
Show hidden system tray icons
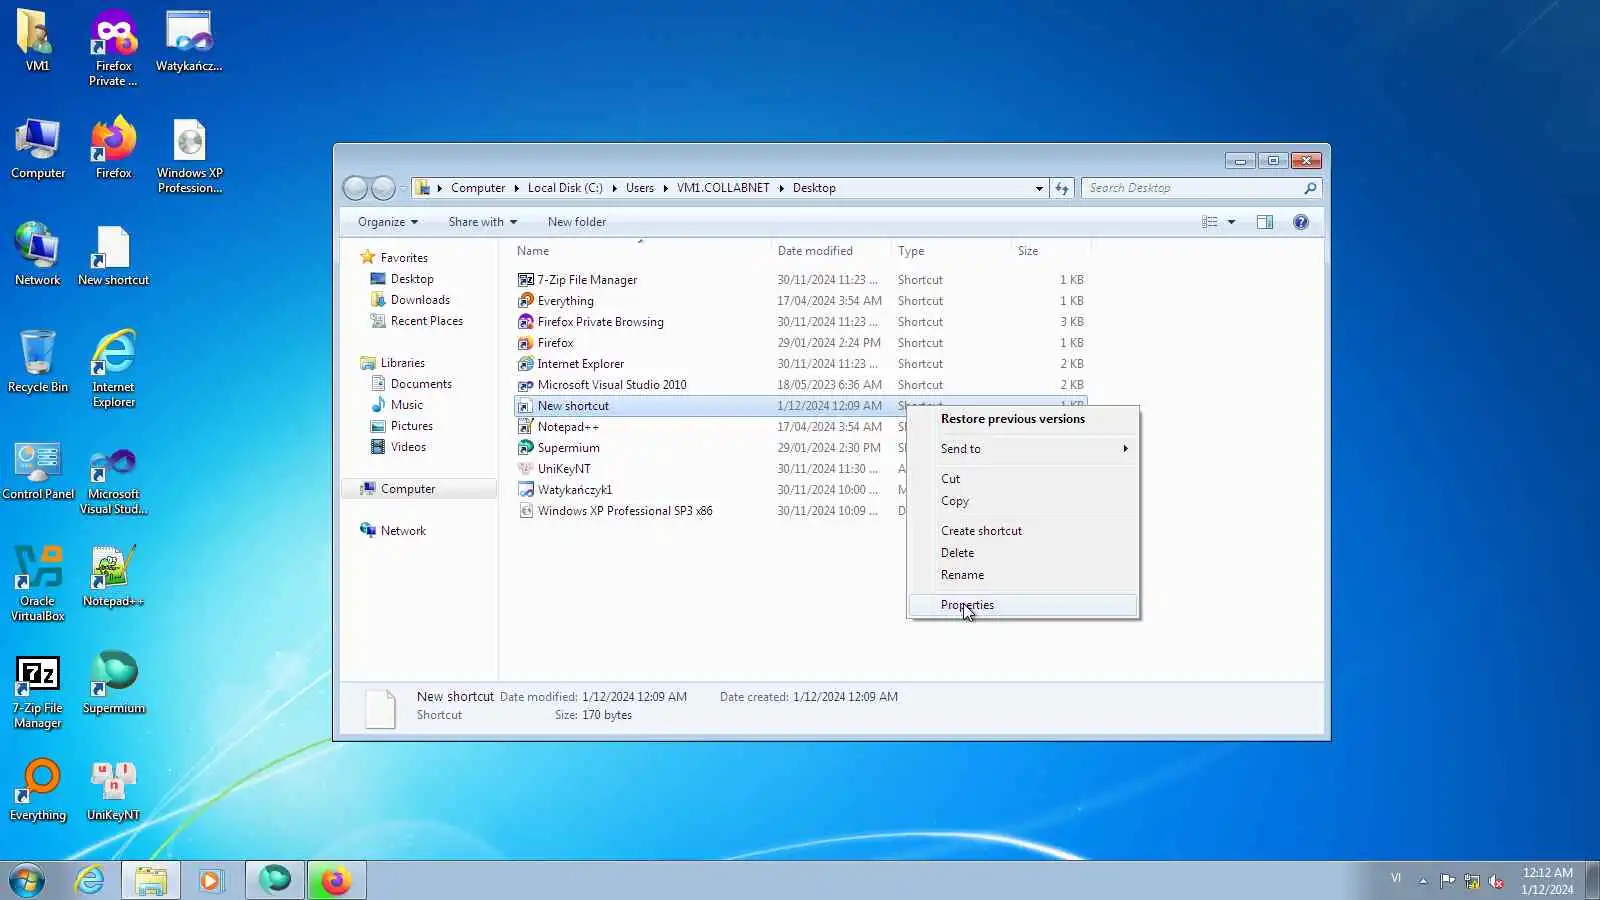point(1422,881)
